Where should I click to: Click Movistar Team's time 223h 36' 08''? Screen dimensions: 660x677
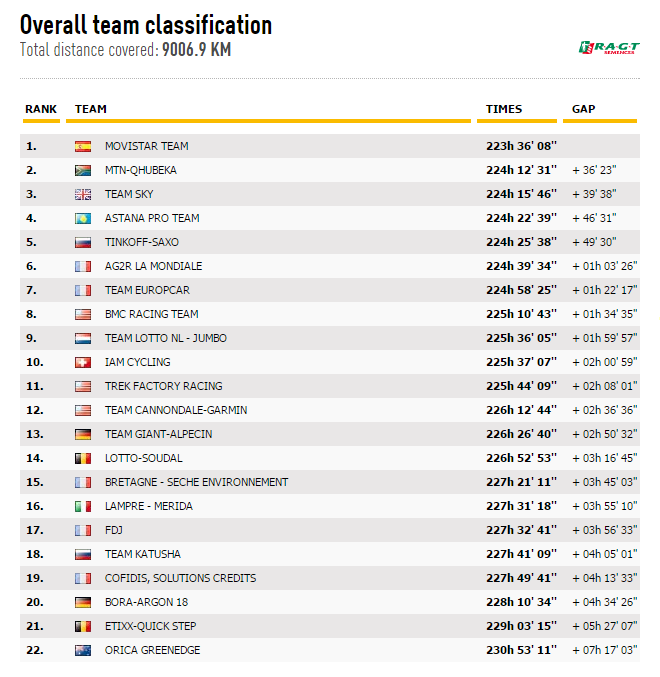(x=520, y=146)
